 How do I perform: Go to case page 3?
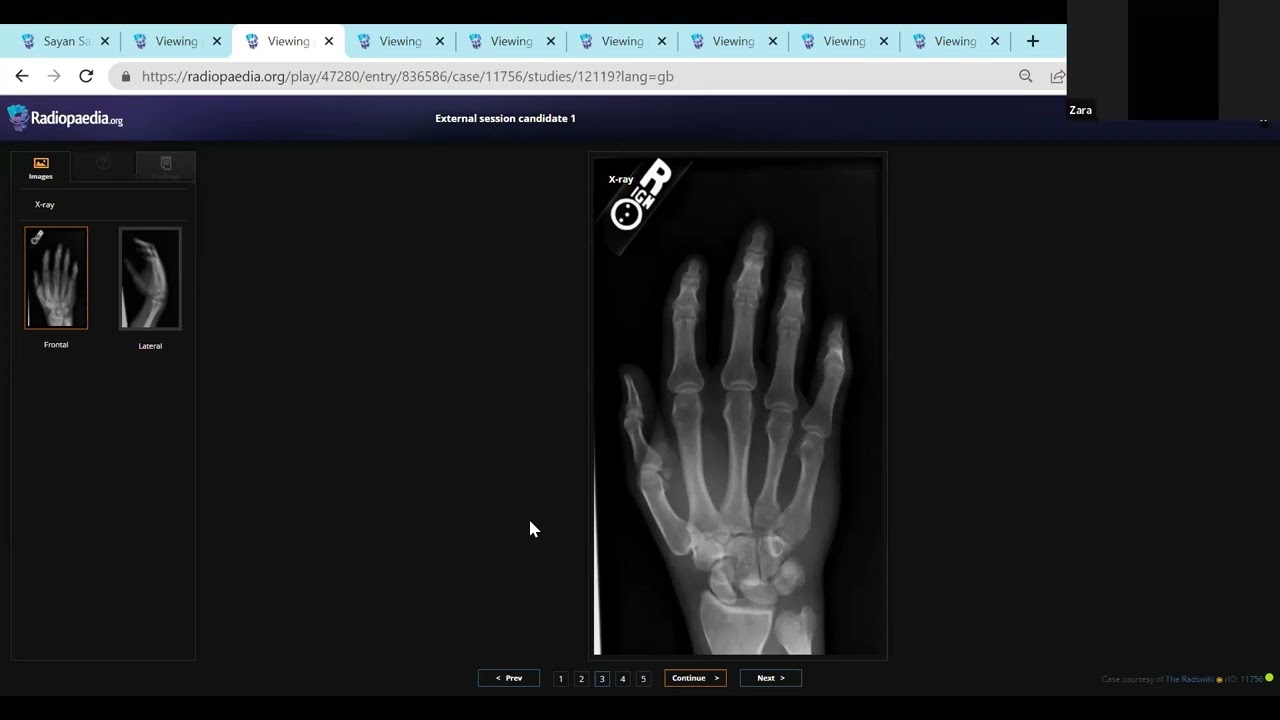602,679
